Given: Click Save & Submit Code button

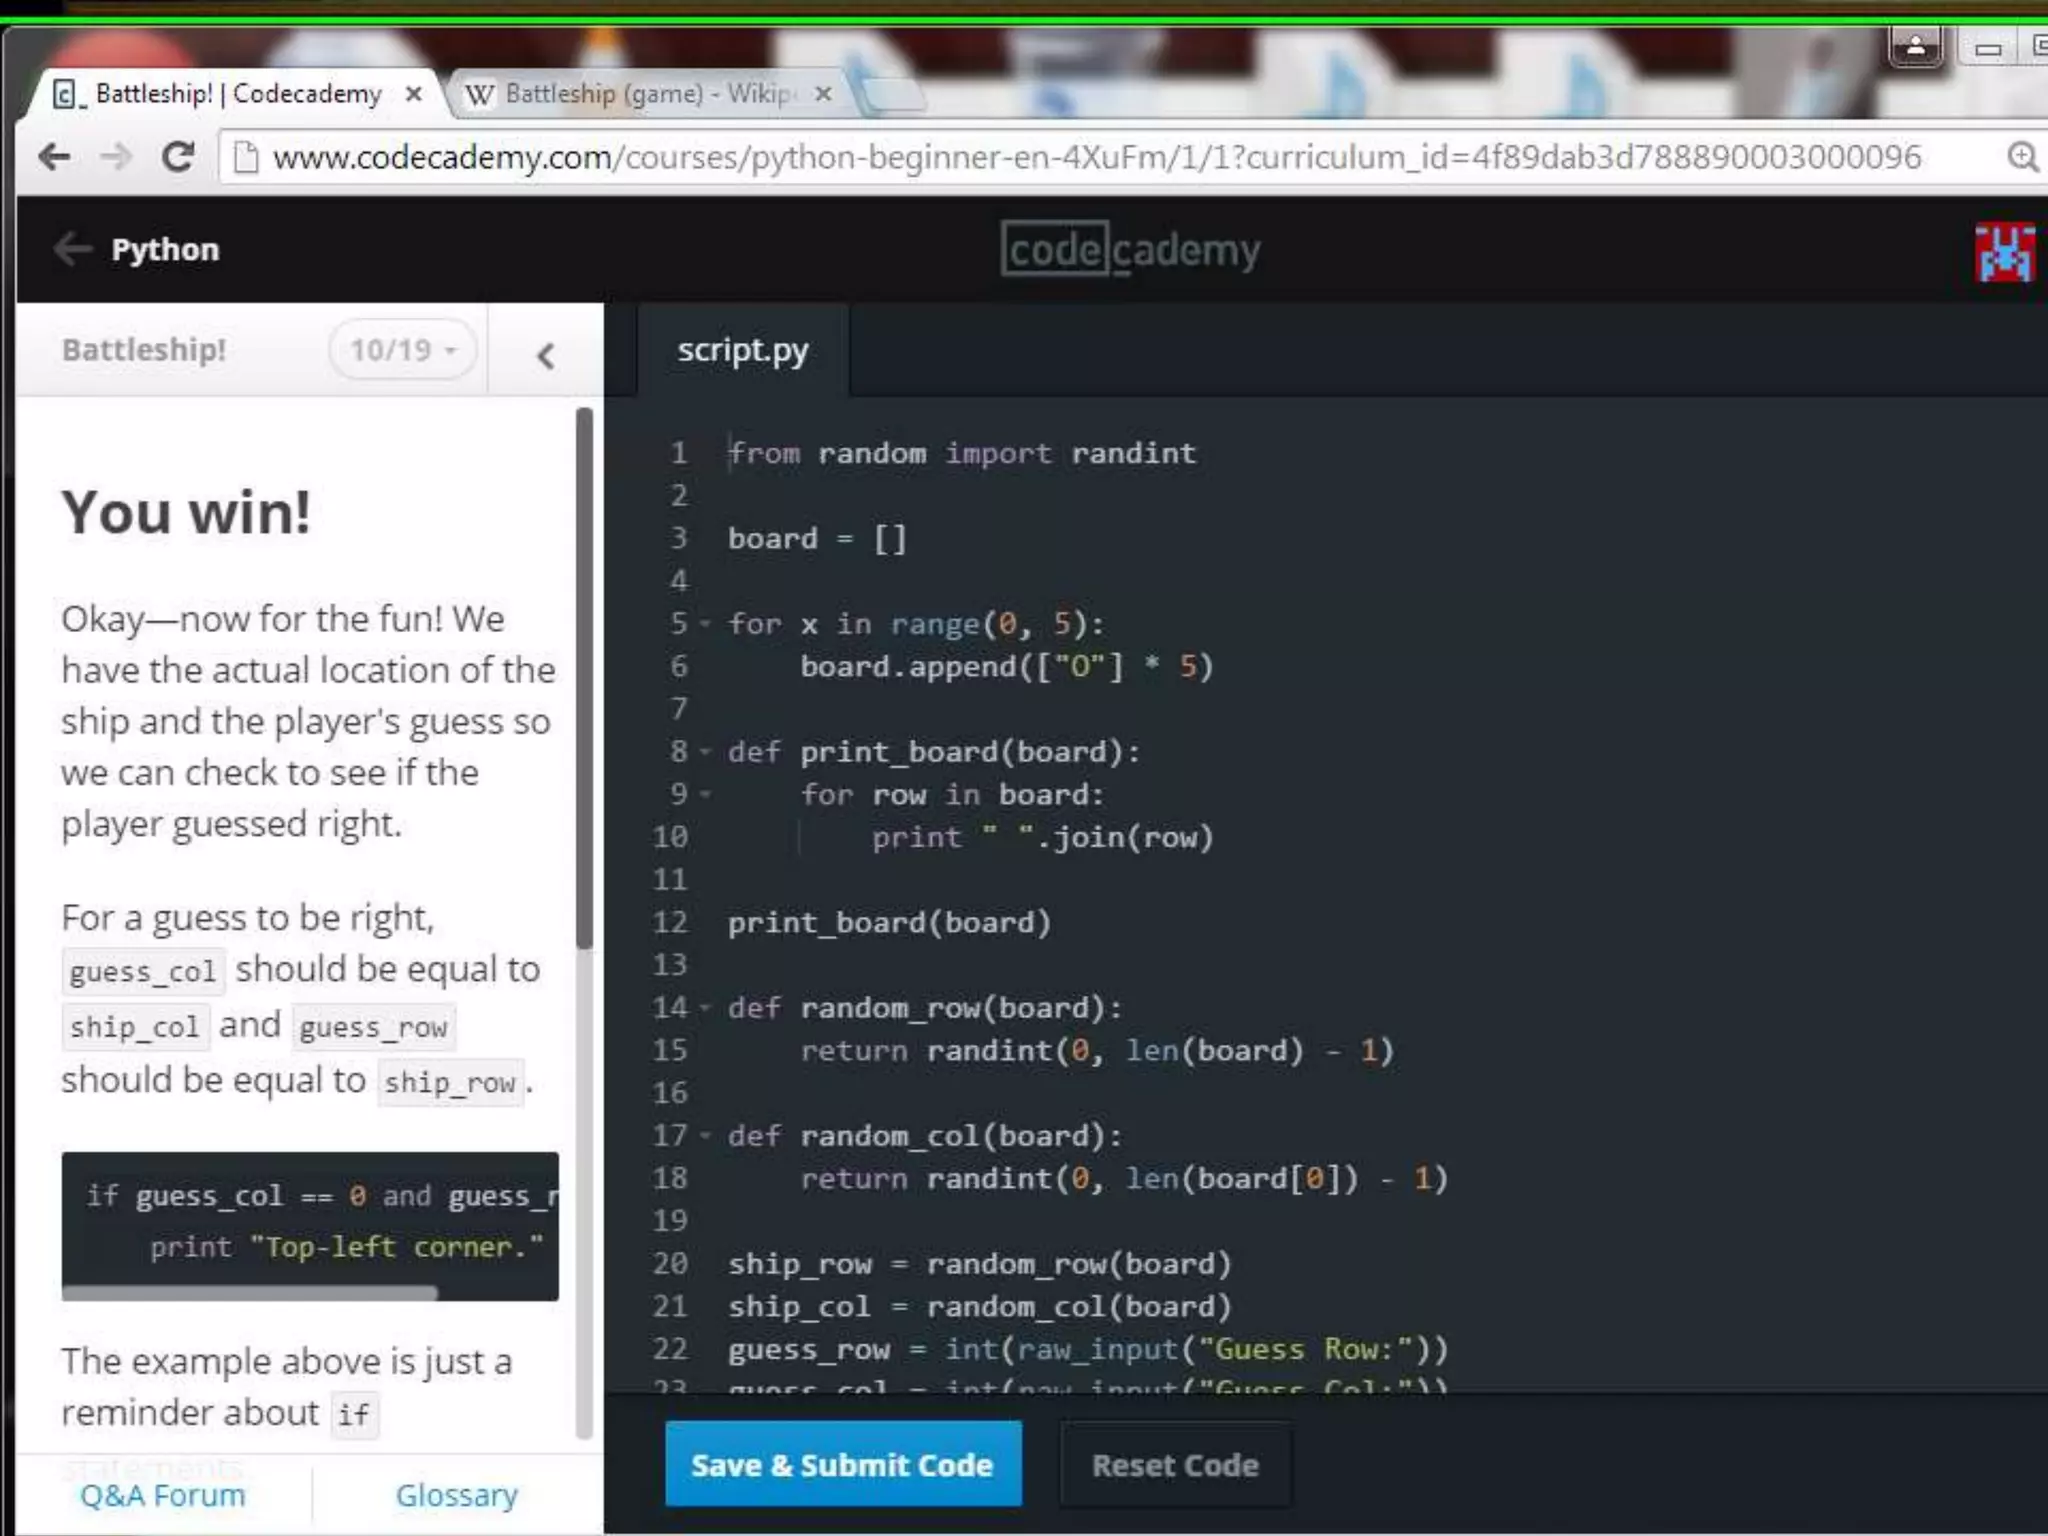Looking at the screenshot, I should (842, 1464).
